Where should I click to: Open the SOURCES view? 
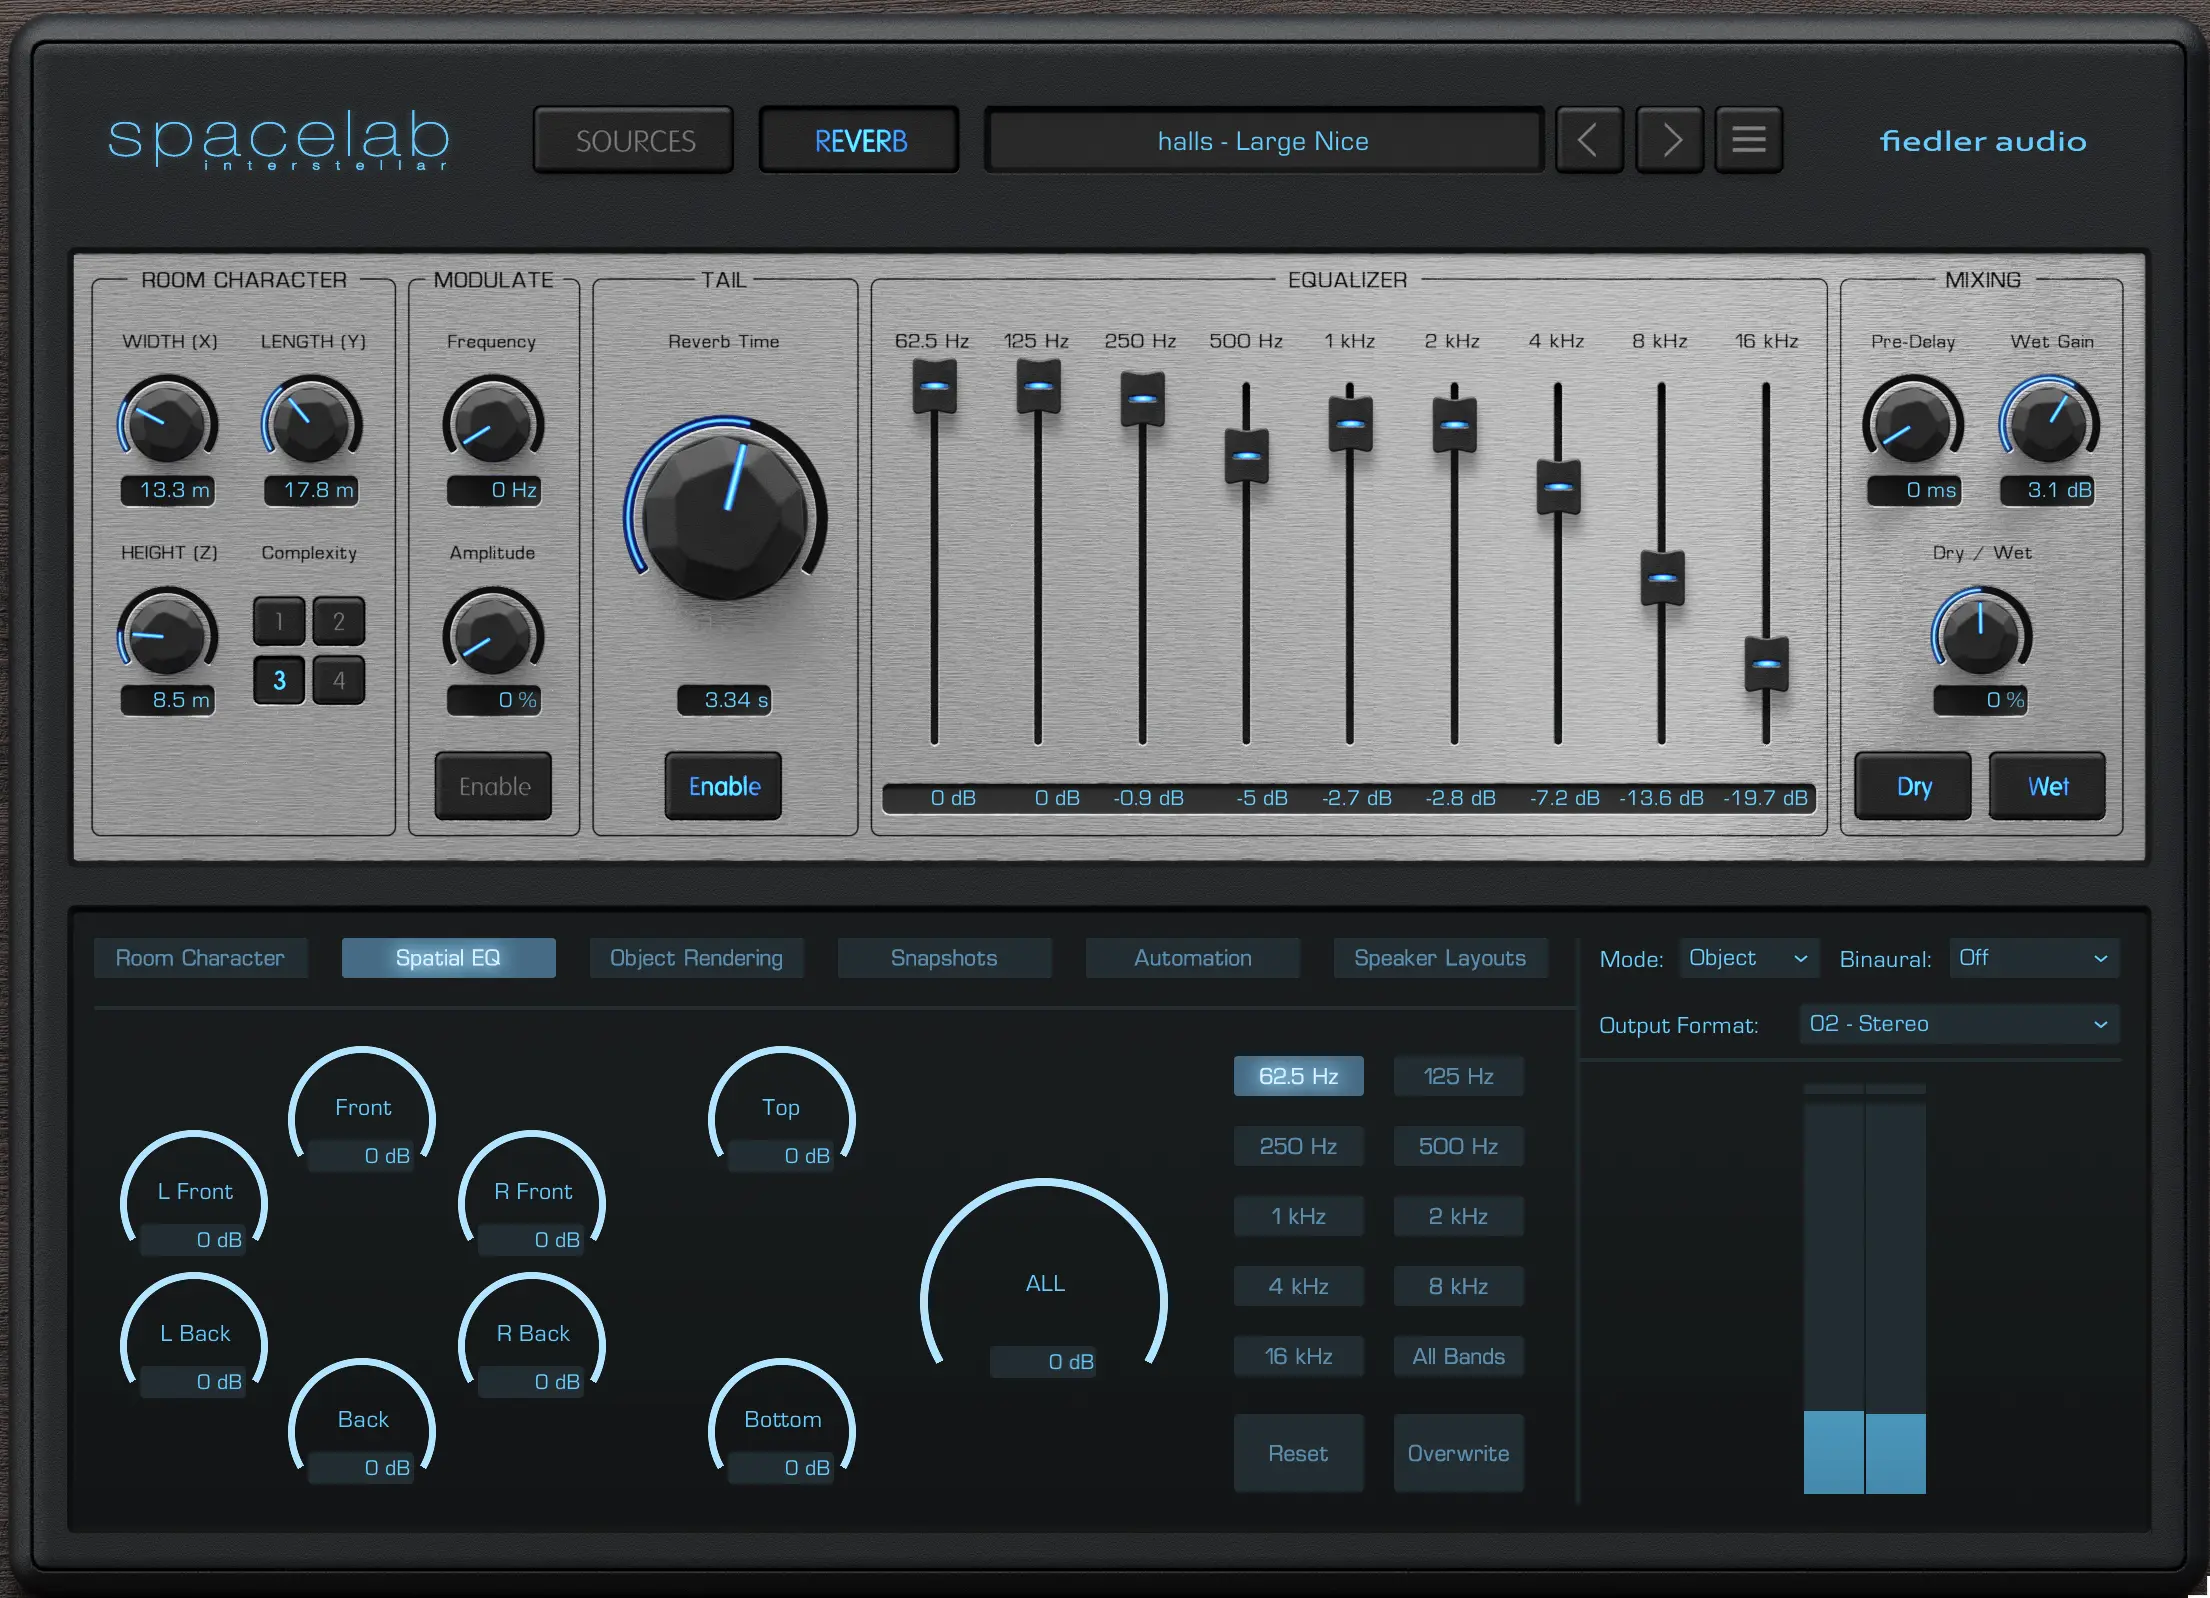[634, 141]
